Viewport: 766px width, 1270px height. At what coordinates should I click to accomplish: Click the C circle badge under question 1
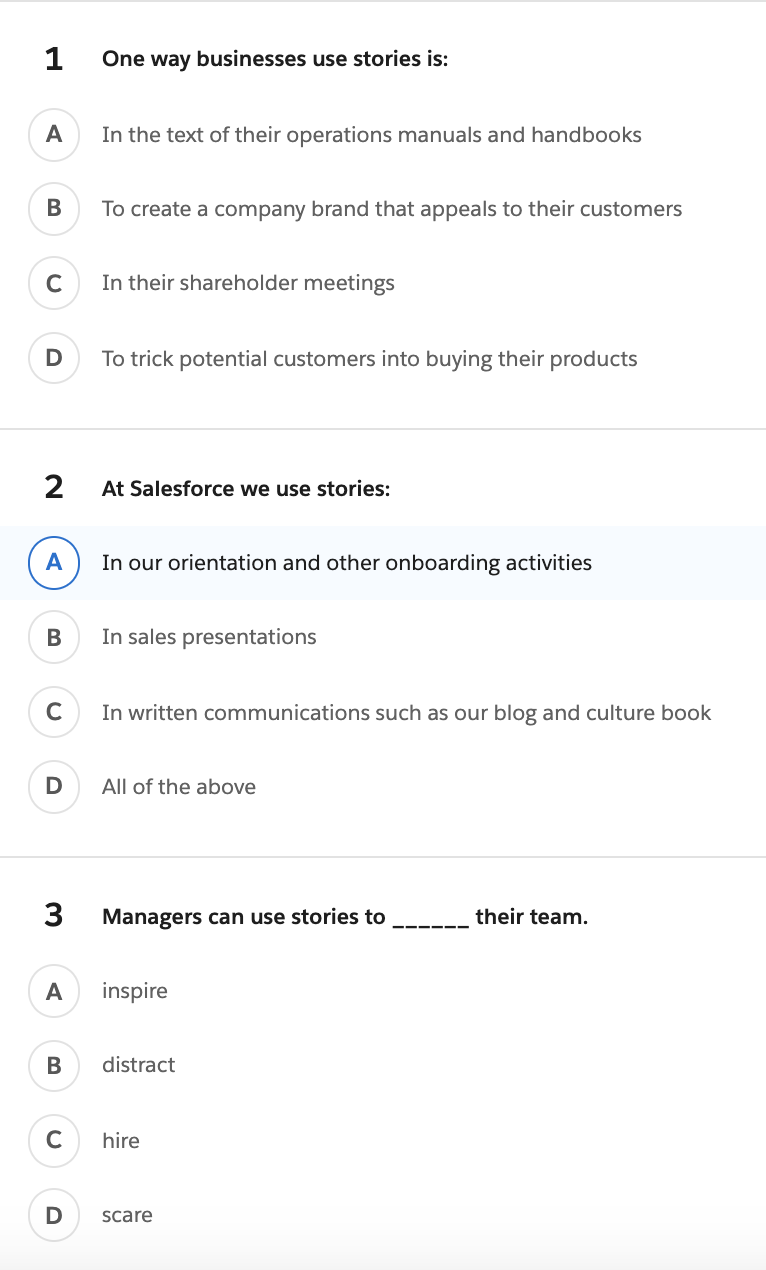pyautogui.click(x=53, y=283)
